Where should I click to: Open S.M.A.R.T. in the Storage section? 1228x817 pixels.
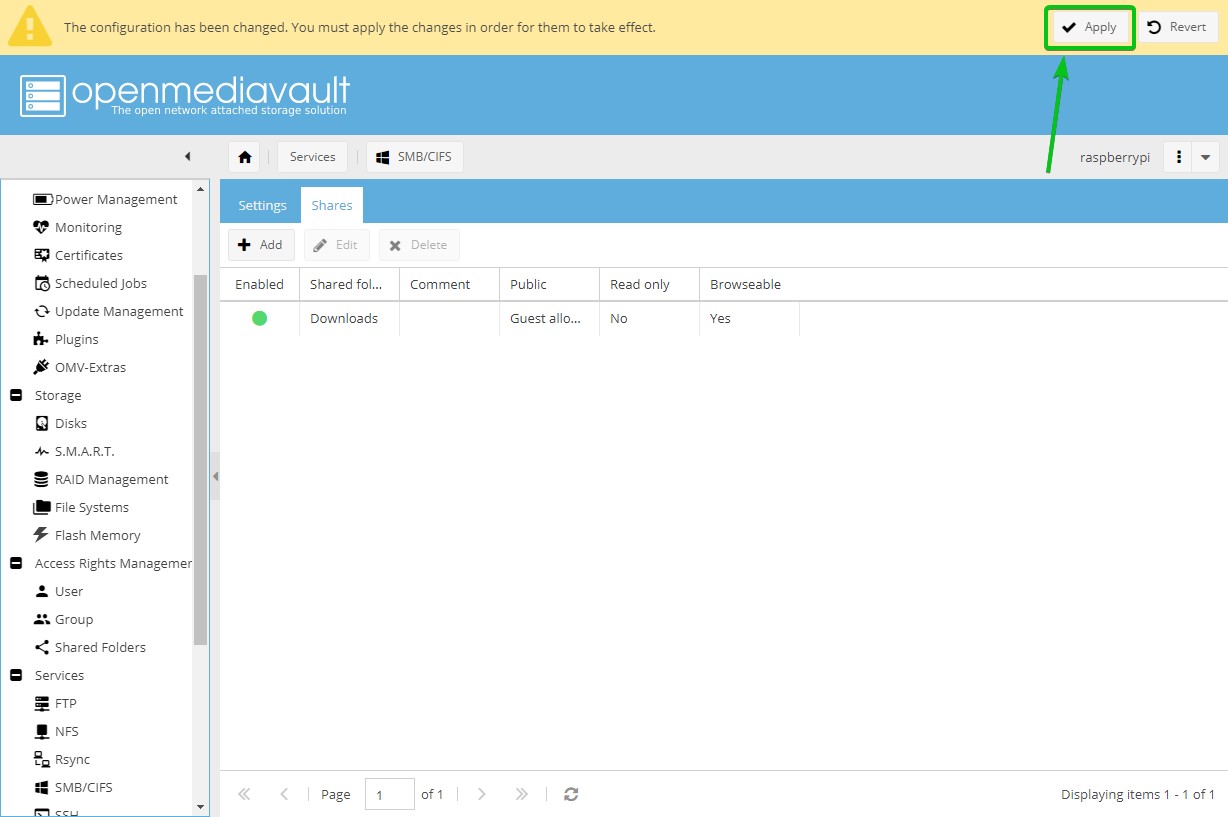click(x=84, y=451)
